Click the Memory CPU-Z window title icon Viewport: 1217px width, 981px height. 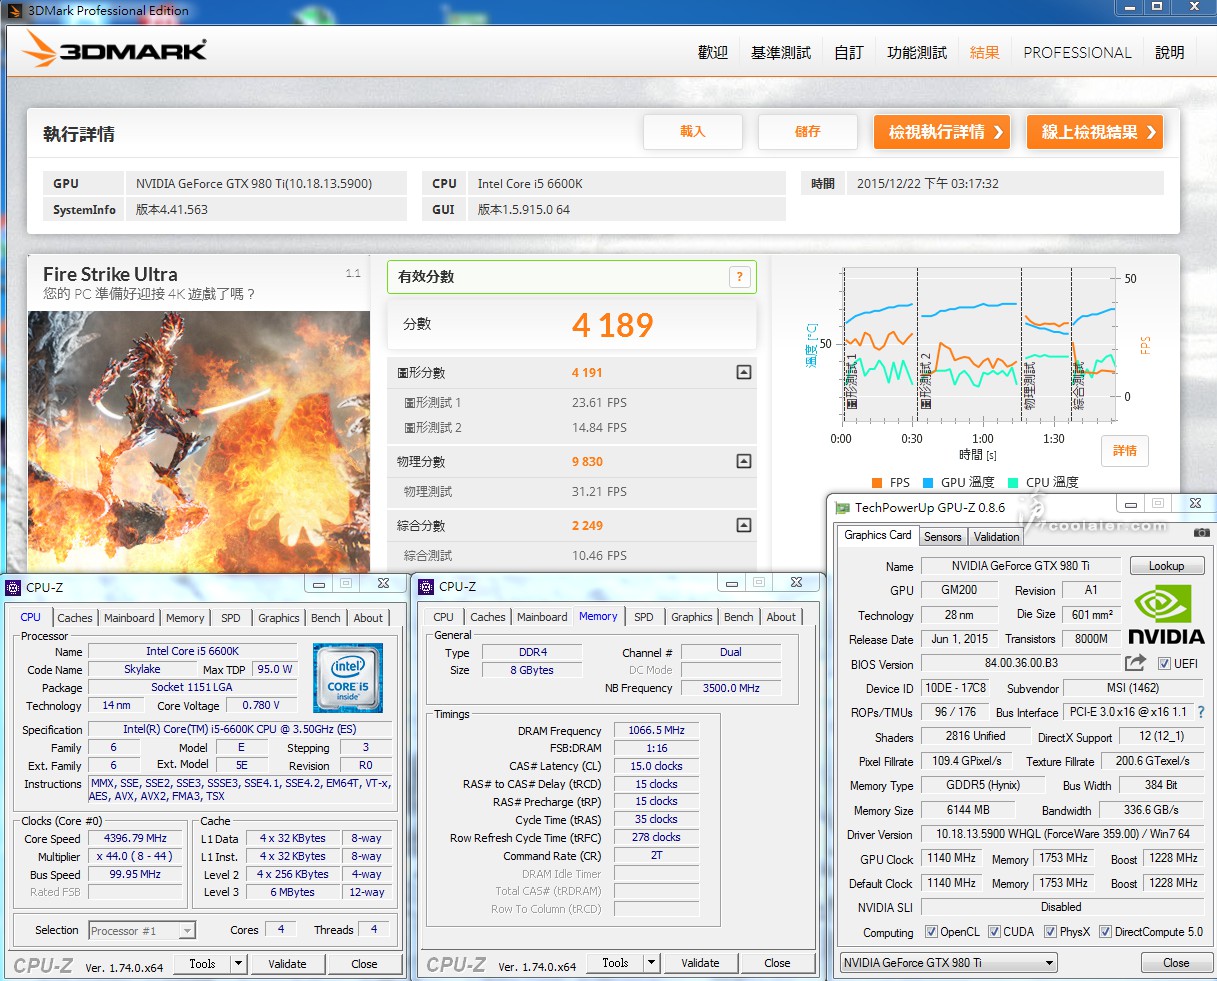click(426, 586)
